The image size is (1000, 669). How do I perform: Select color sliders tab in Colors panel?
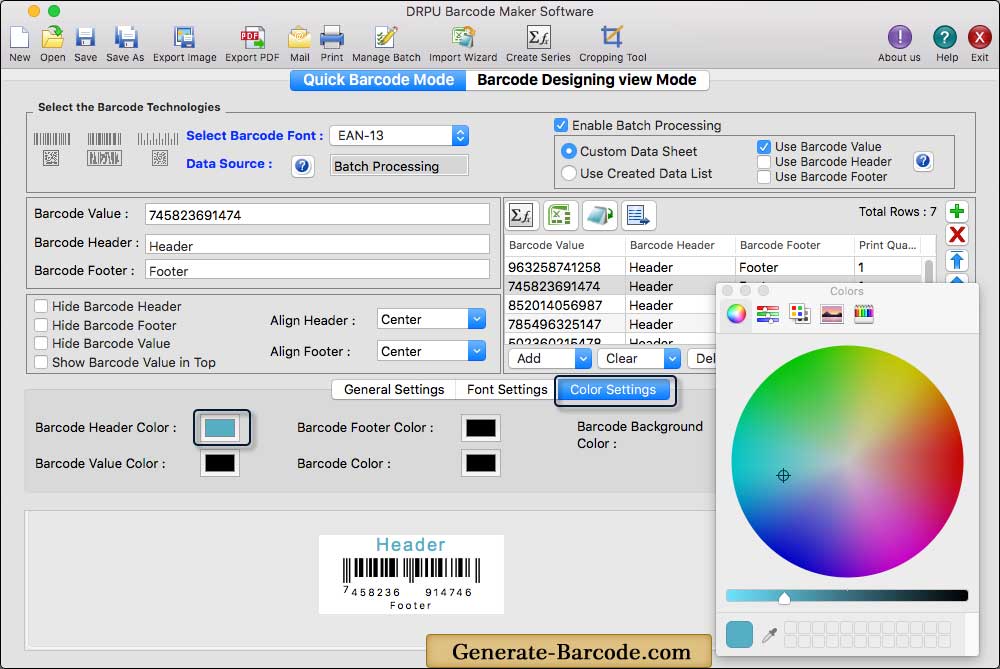[767, 314]
